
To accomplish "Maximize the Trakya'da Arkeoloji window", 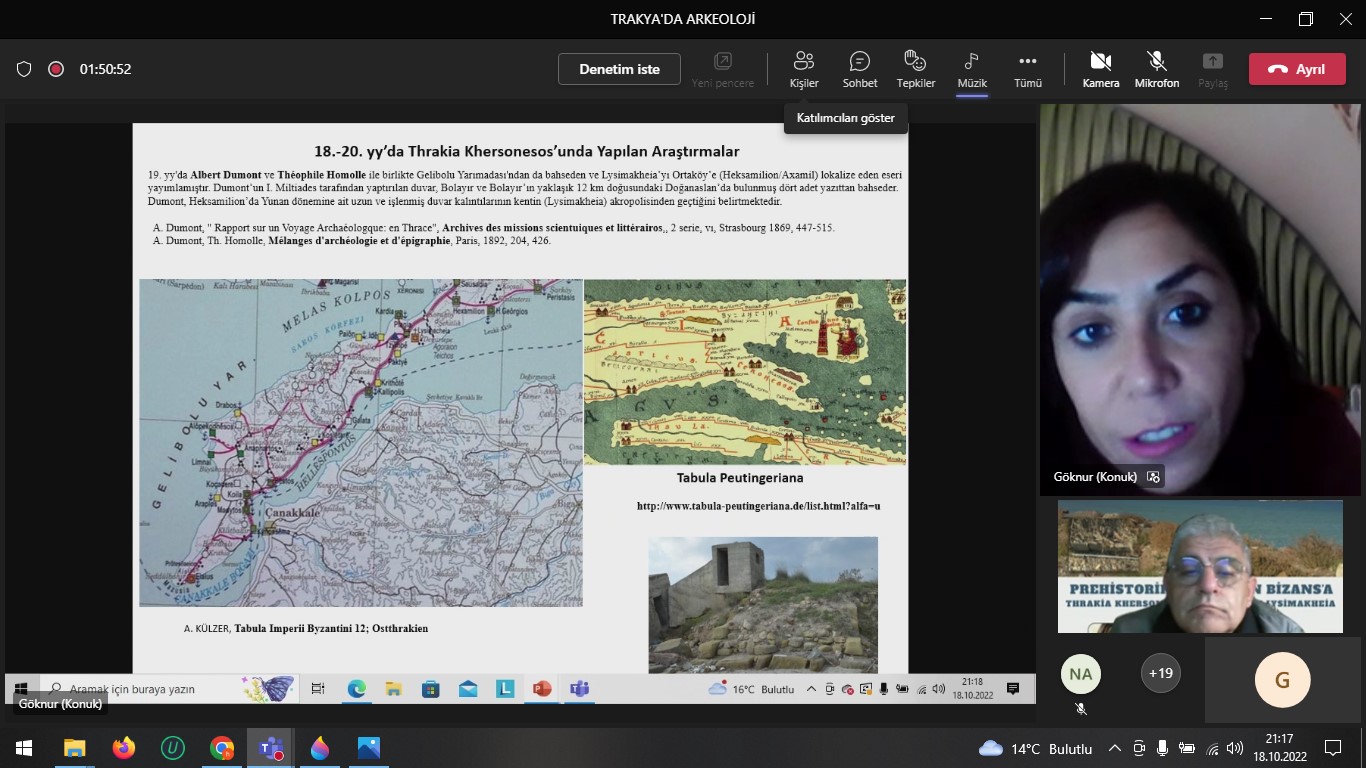I will [x=1306, y=19].
